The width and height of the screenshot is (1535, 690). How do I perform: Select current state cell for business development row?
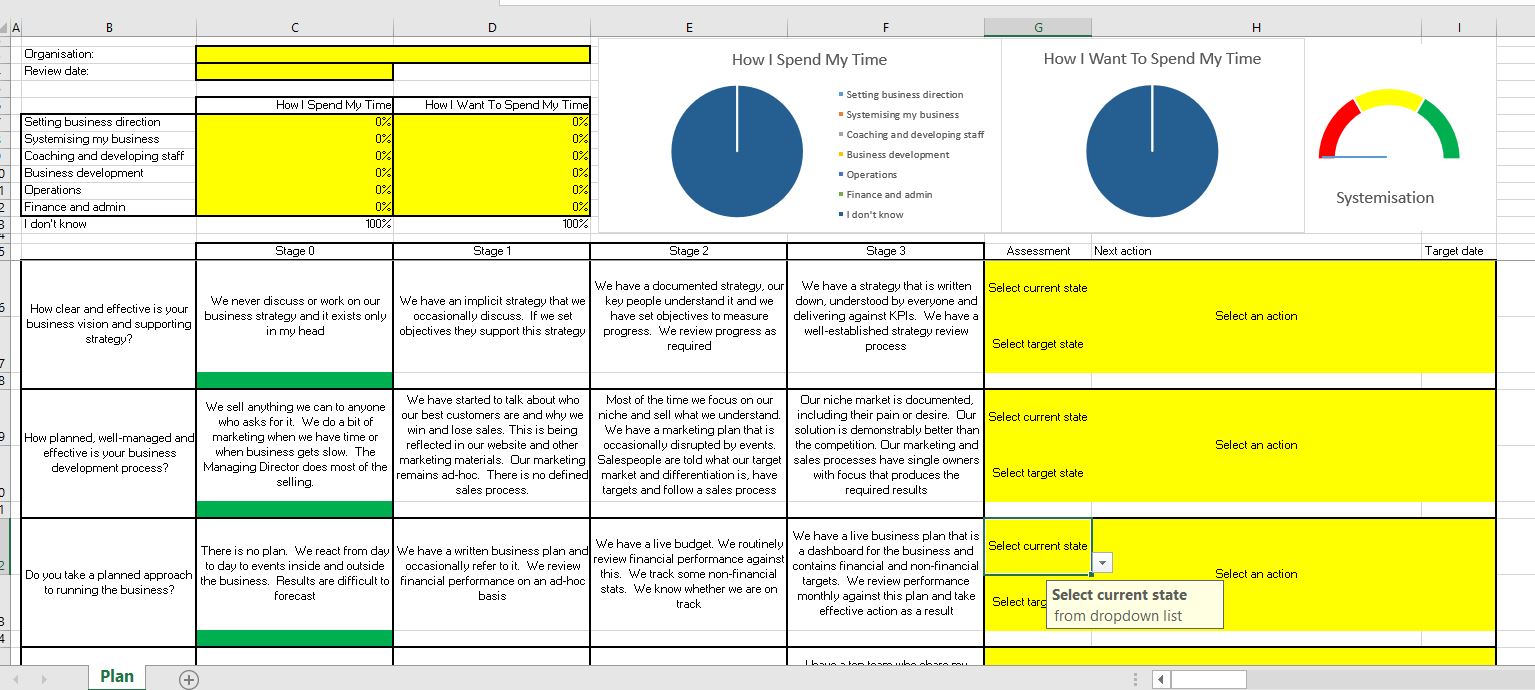(1038, 417)
